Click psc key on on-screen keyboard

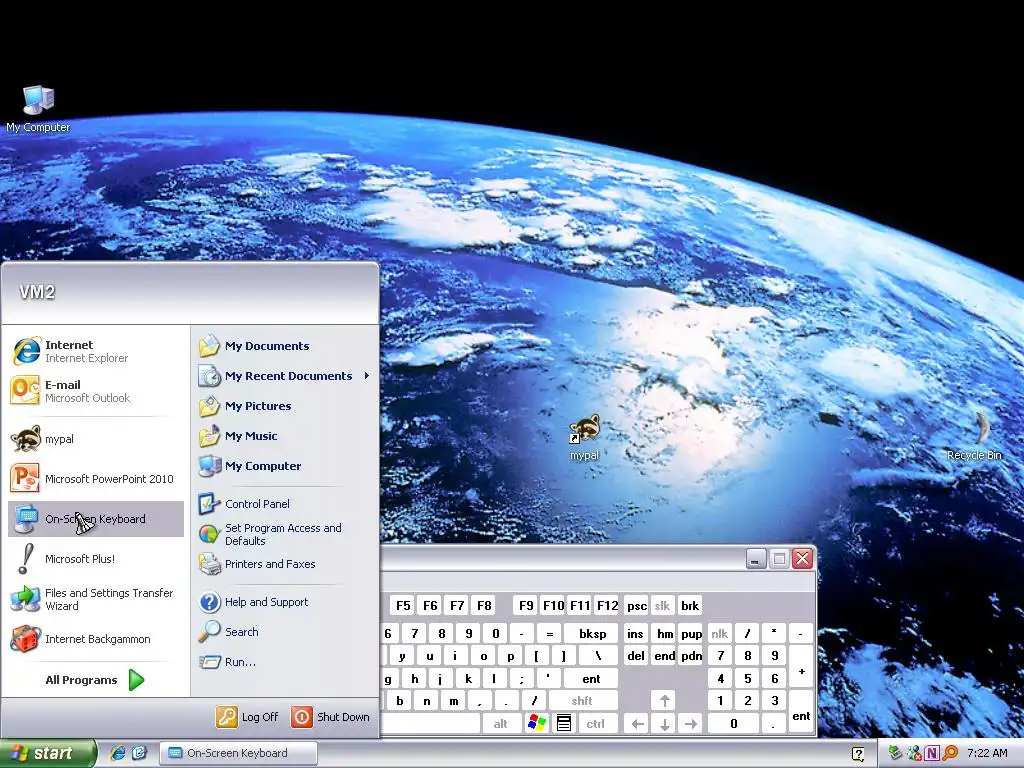[637, 605]
